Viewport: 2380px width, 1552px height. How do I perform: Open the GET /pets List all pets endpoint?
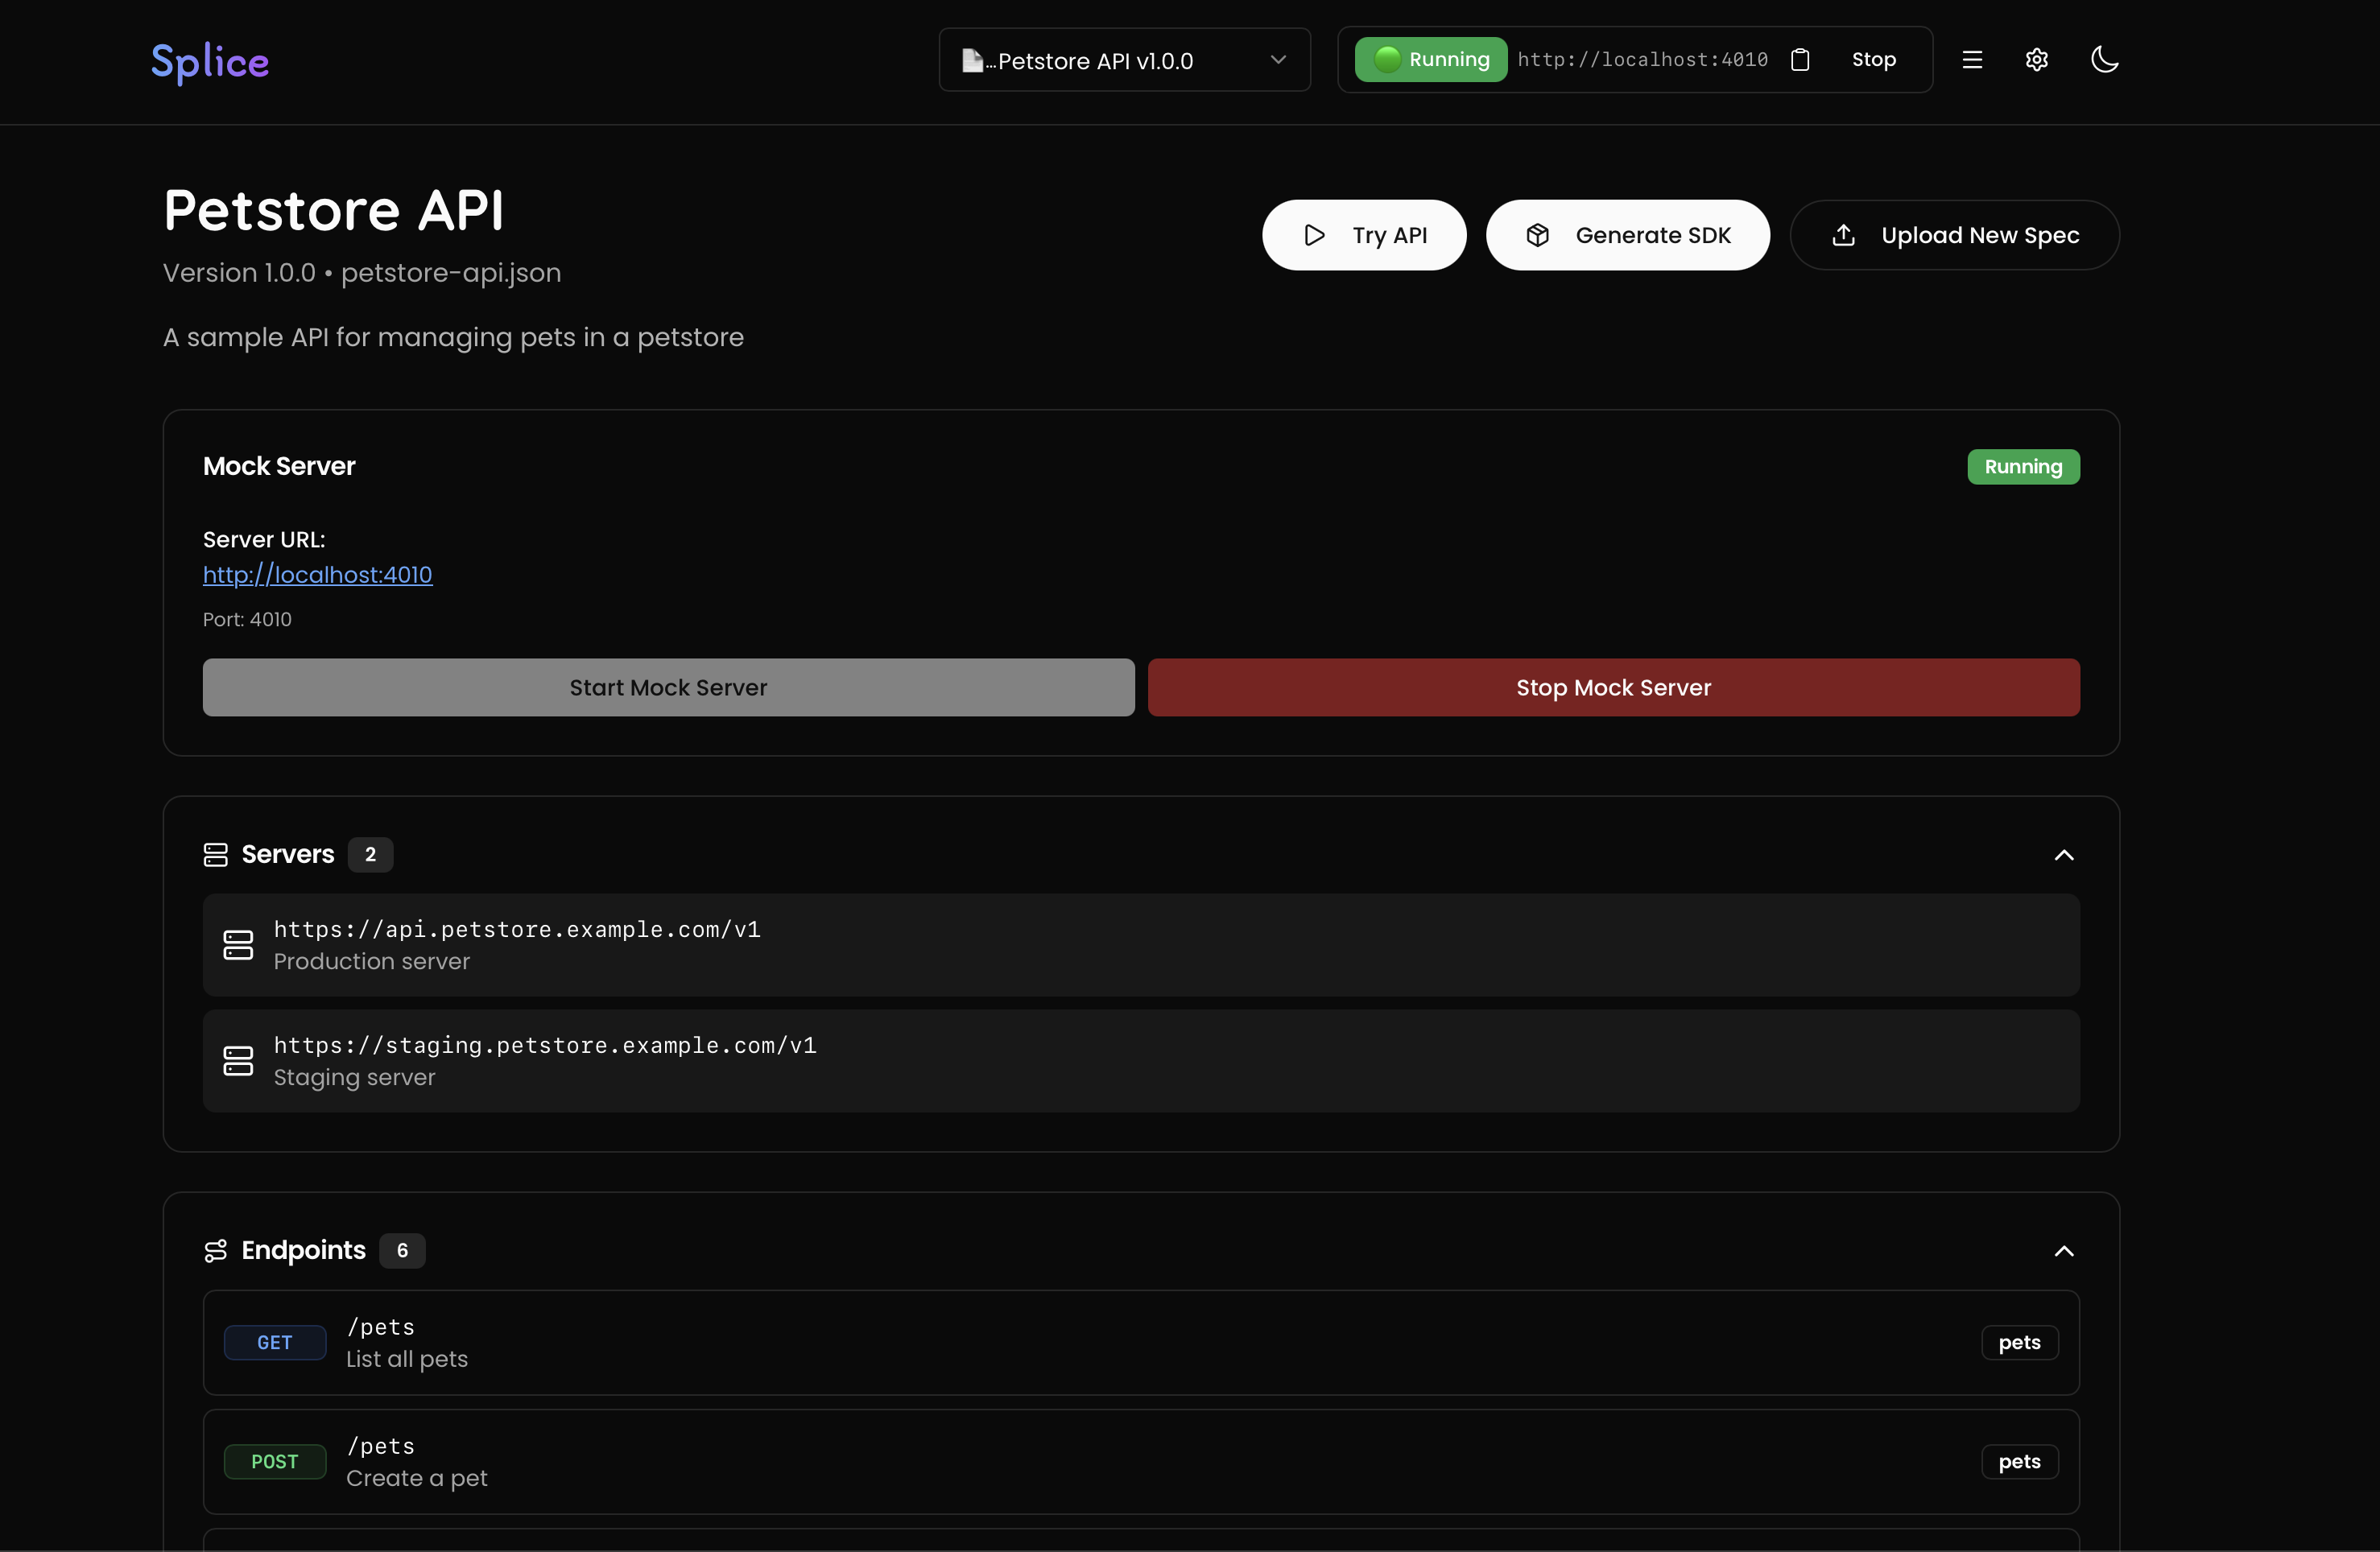coord(1140,1342)
